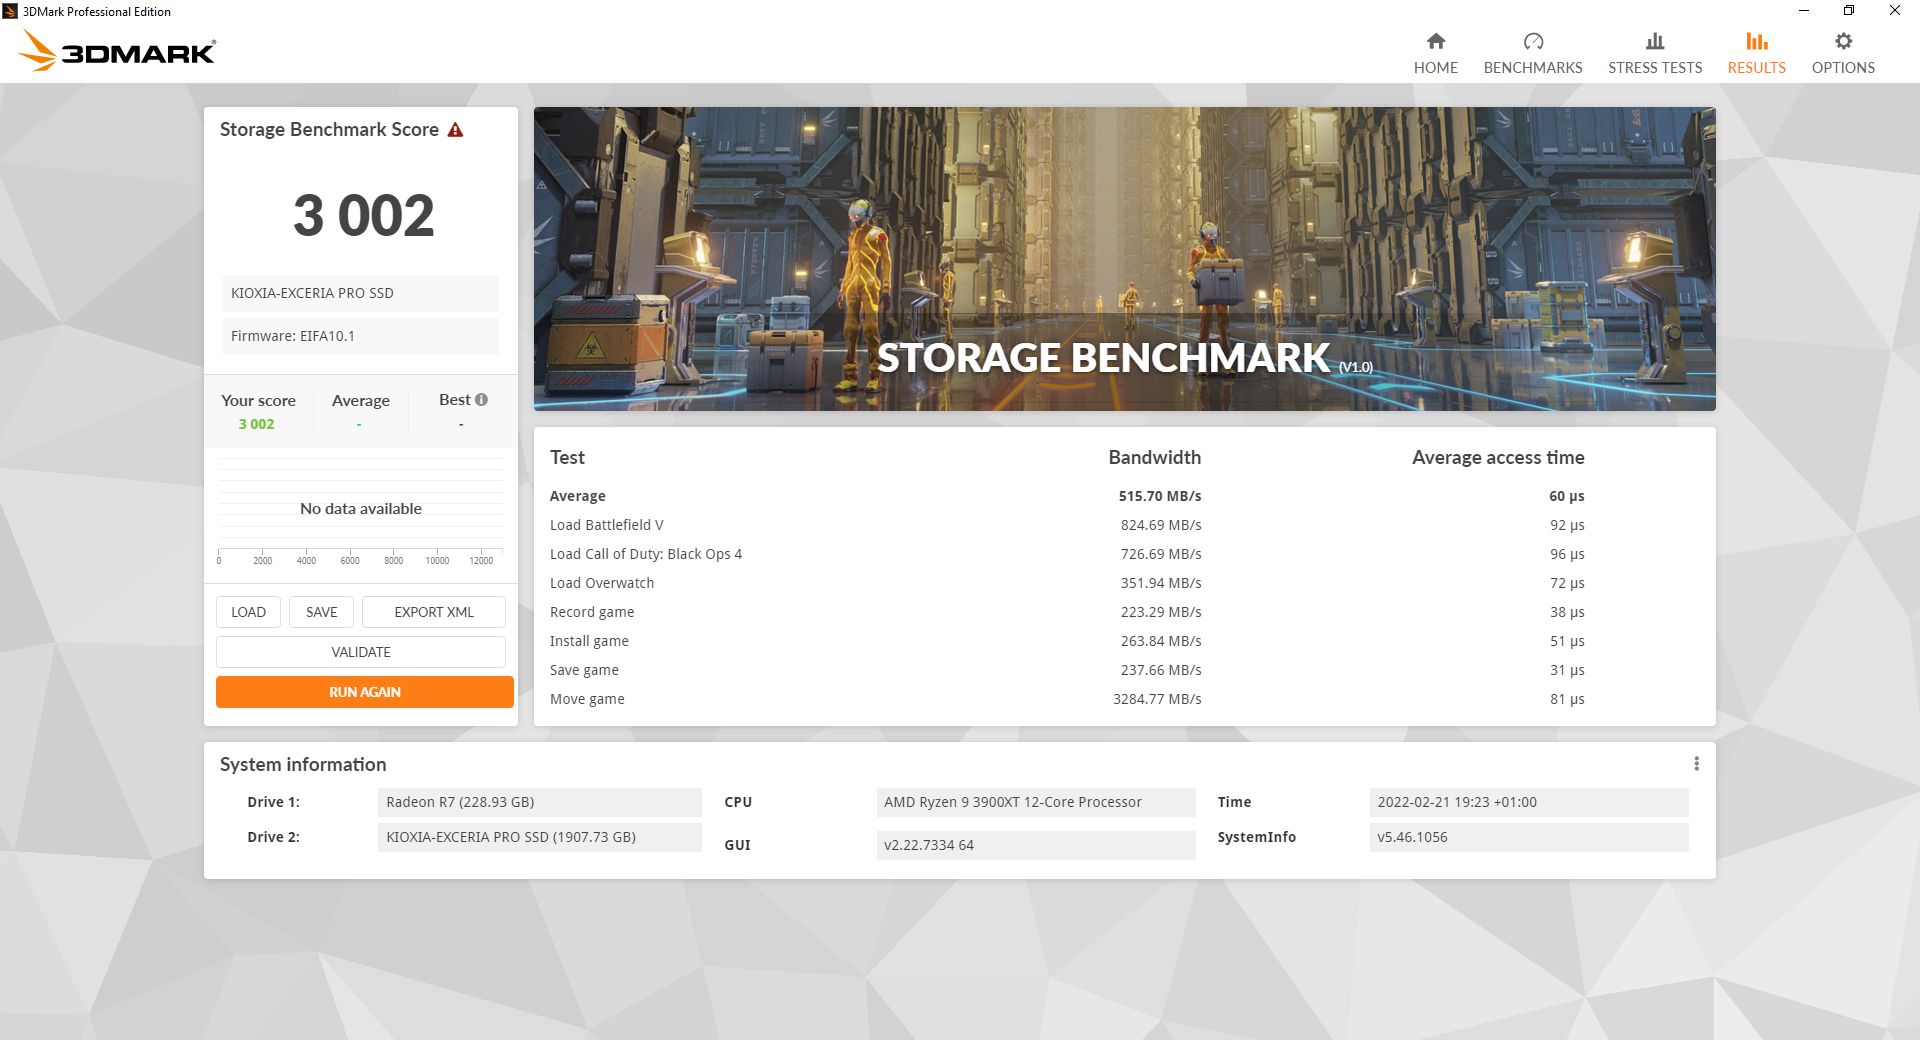
Task: Click the 824.69 MB/s bandwidth value
Action: click(1160, 525)
